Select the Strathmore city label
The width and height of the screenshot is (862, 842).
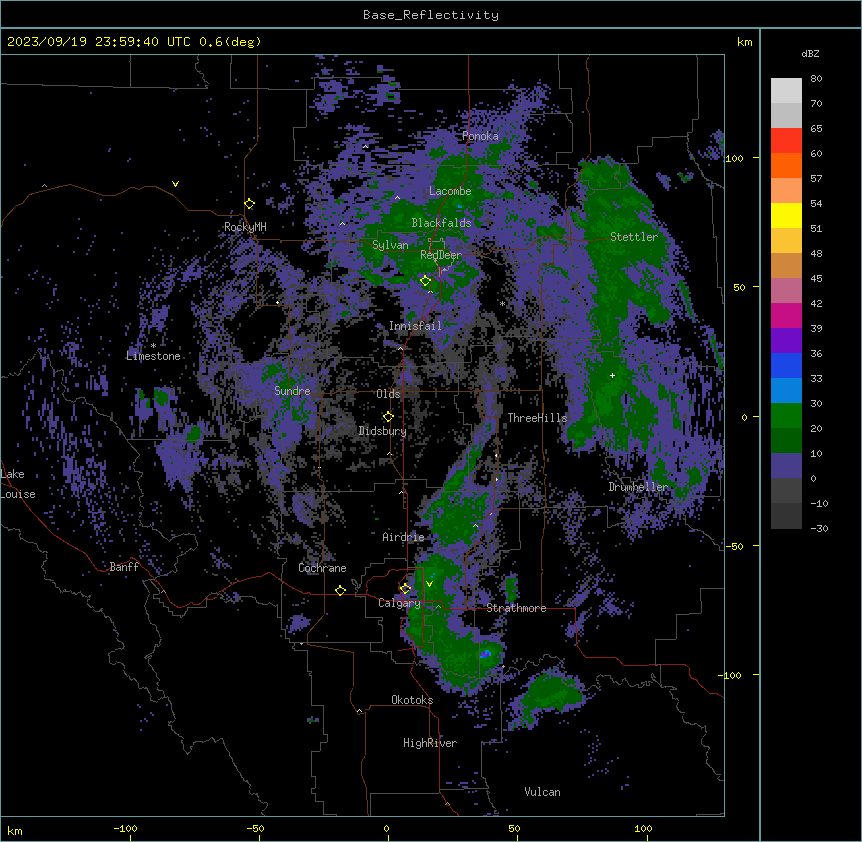[x=516, y=608]
